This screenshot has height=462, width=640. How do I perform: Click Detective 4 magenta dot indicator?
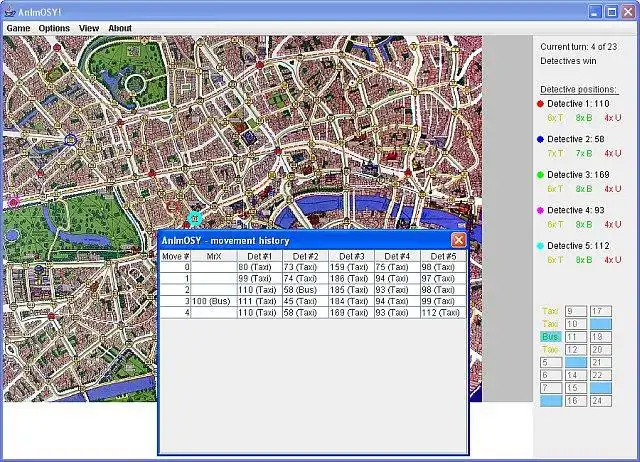click(541, 210)
